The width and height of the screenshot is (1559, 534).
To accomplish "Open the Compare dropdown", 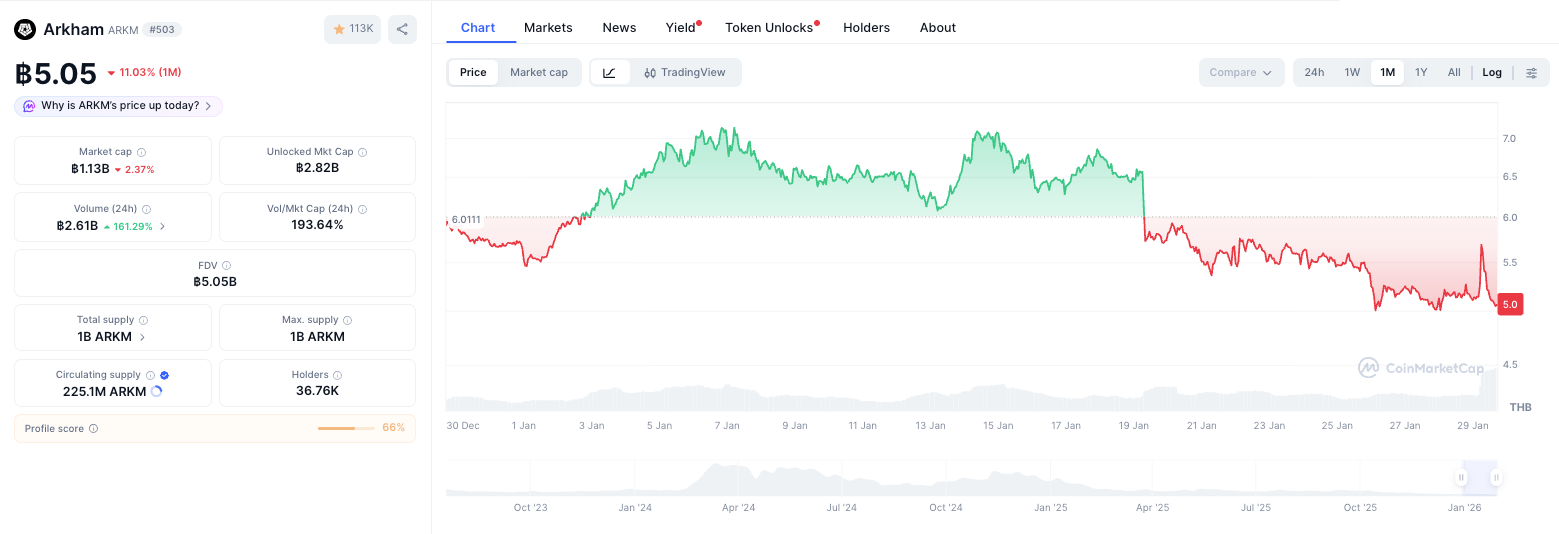I will pyautogui.click(x=1241, y=72).
